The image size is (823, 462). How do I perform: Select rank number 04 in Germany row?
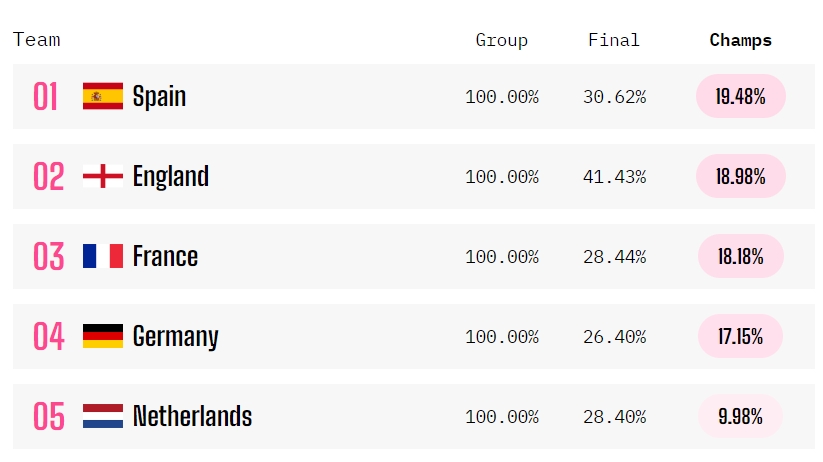[49, 337]
